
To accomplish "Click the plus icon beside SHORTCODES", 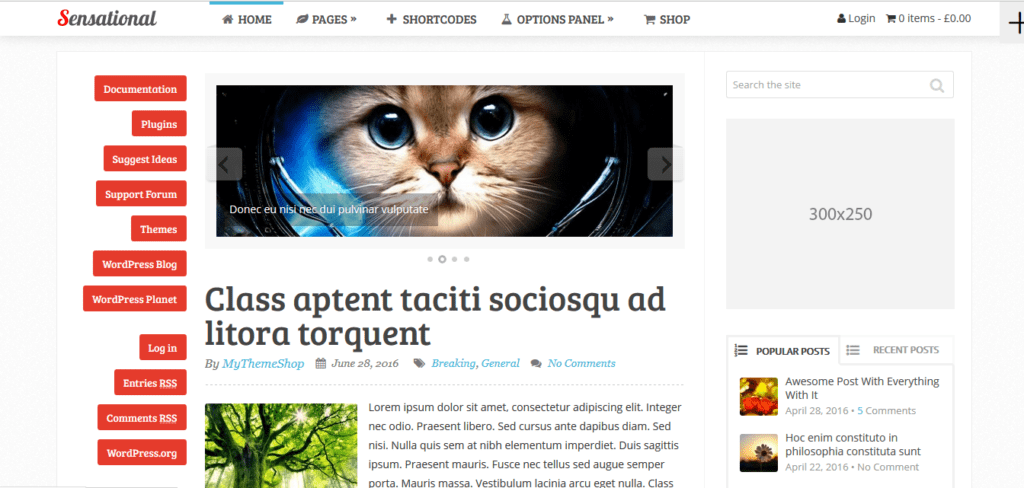I will pos(392,20).
